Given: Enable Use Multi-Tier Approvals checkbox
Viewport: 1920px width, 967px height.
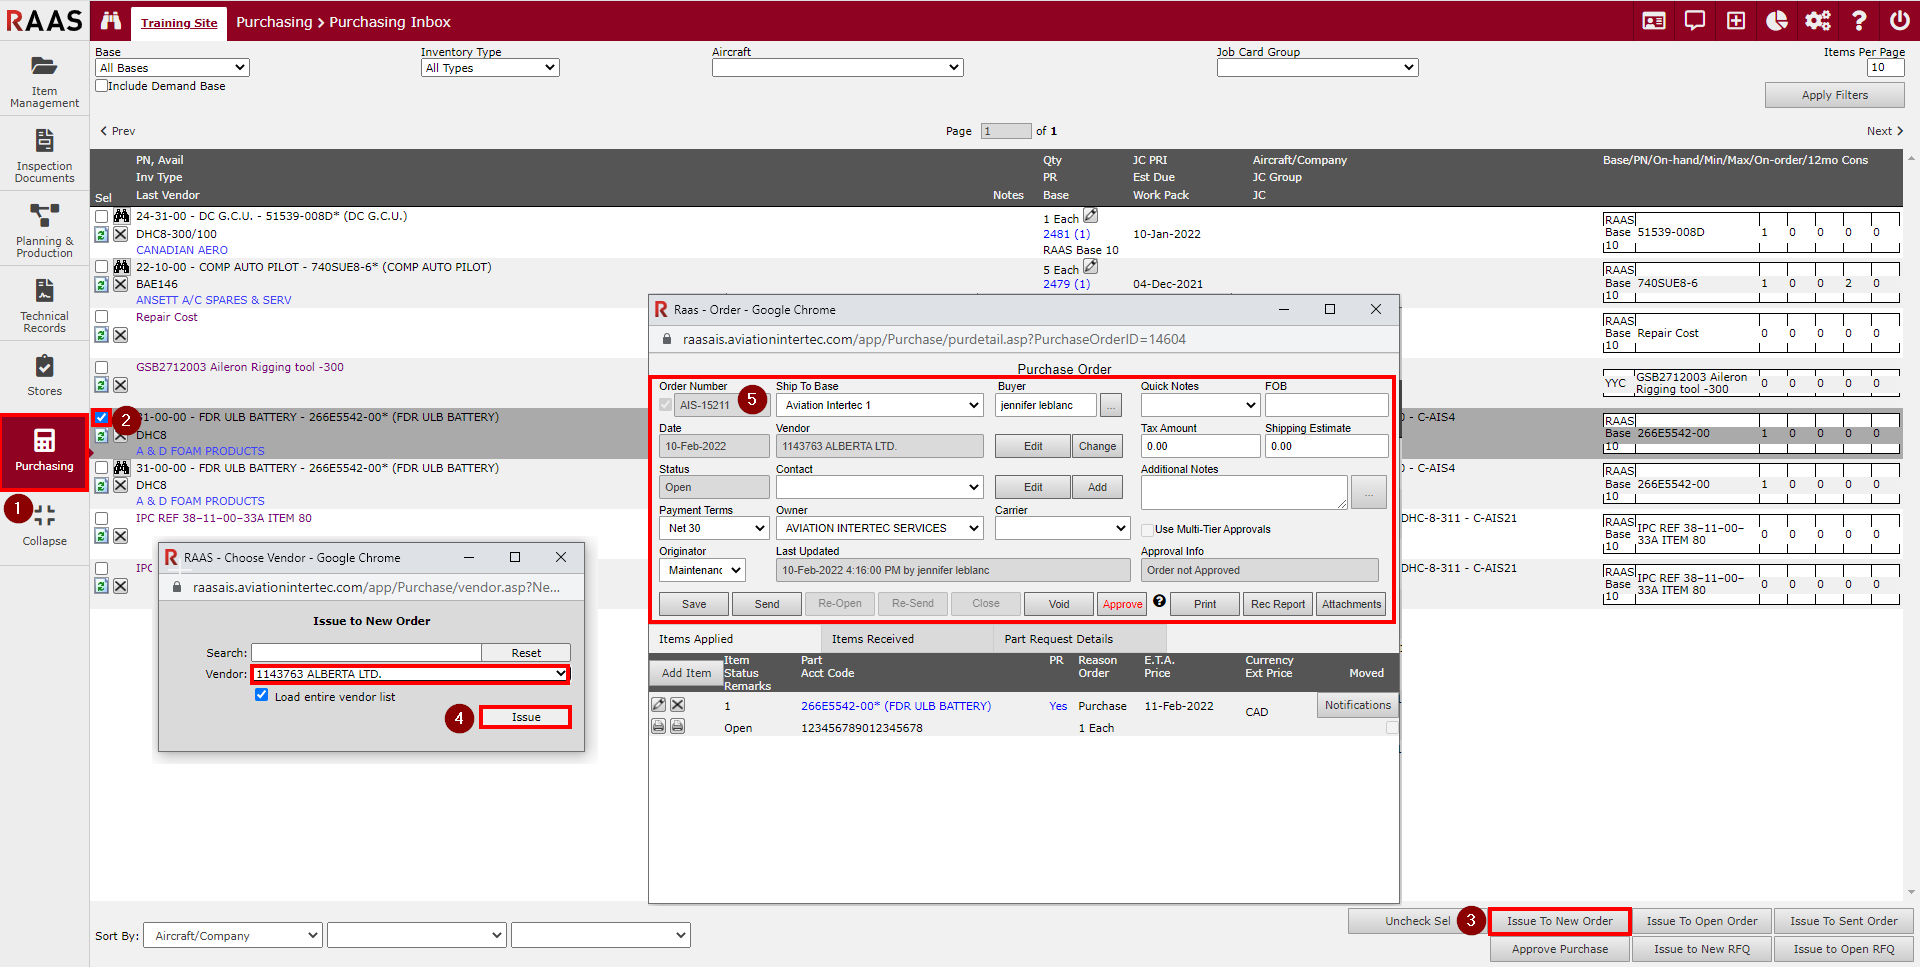Looking at the screenshot, I should coord(1147,530).
